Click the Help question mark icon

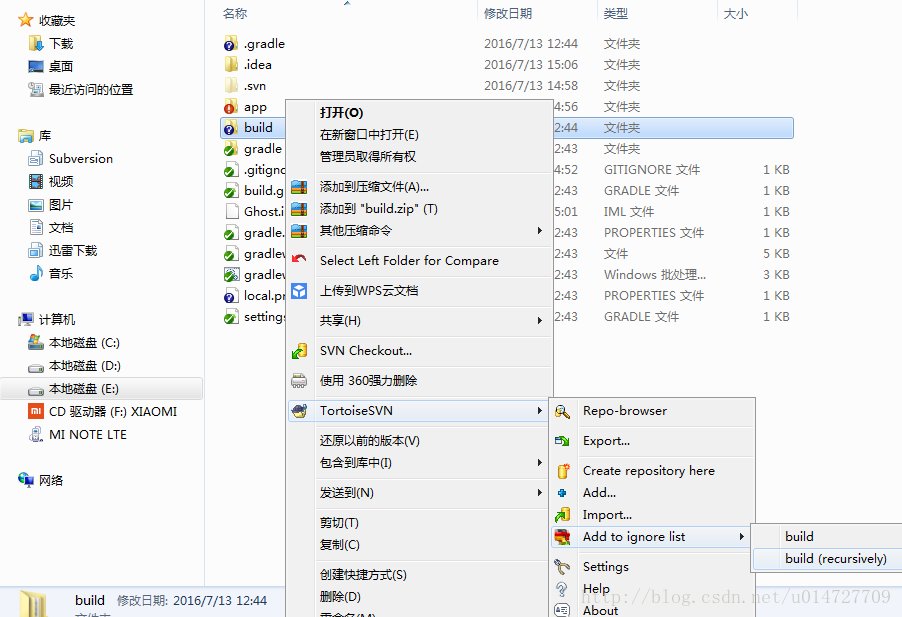tap(562, 589)
